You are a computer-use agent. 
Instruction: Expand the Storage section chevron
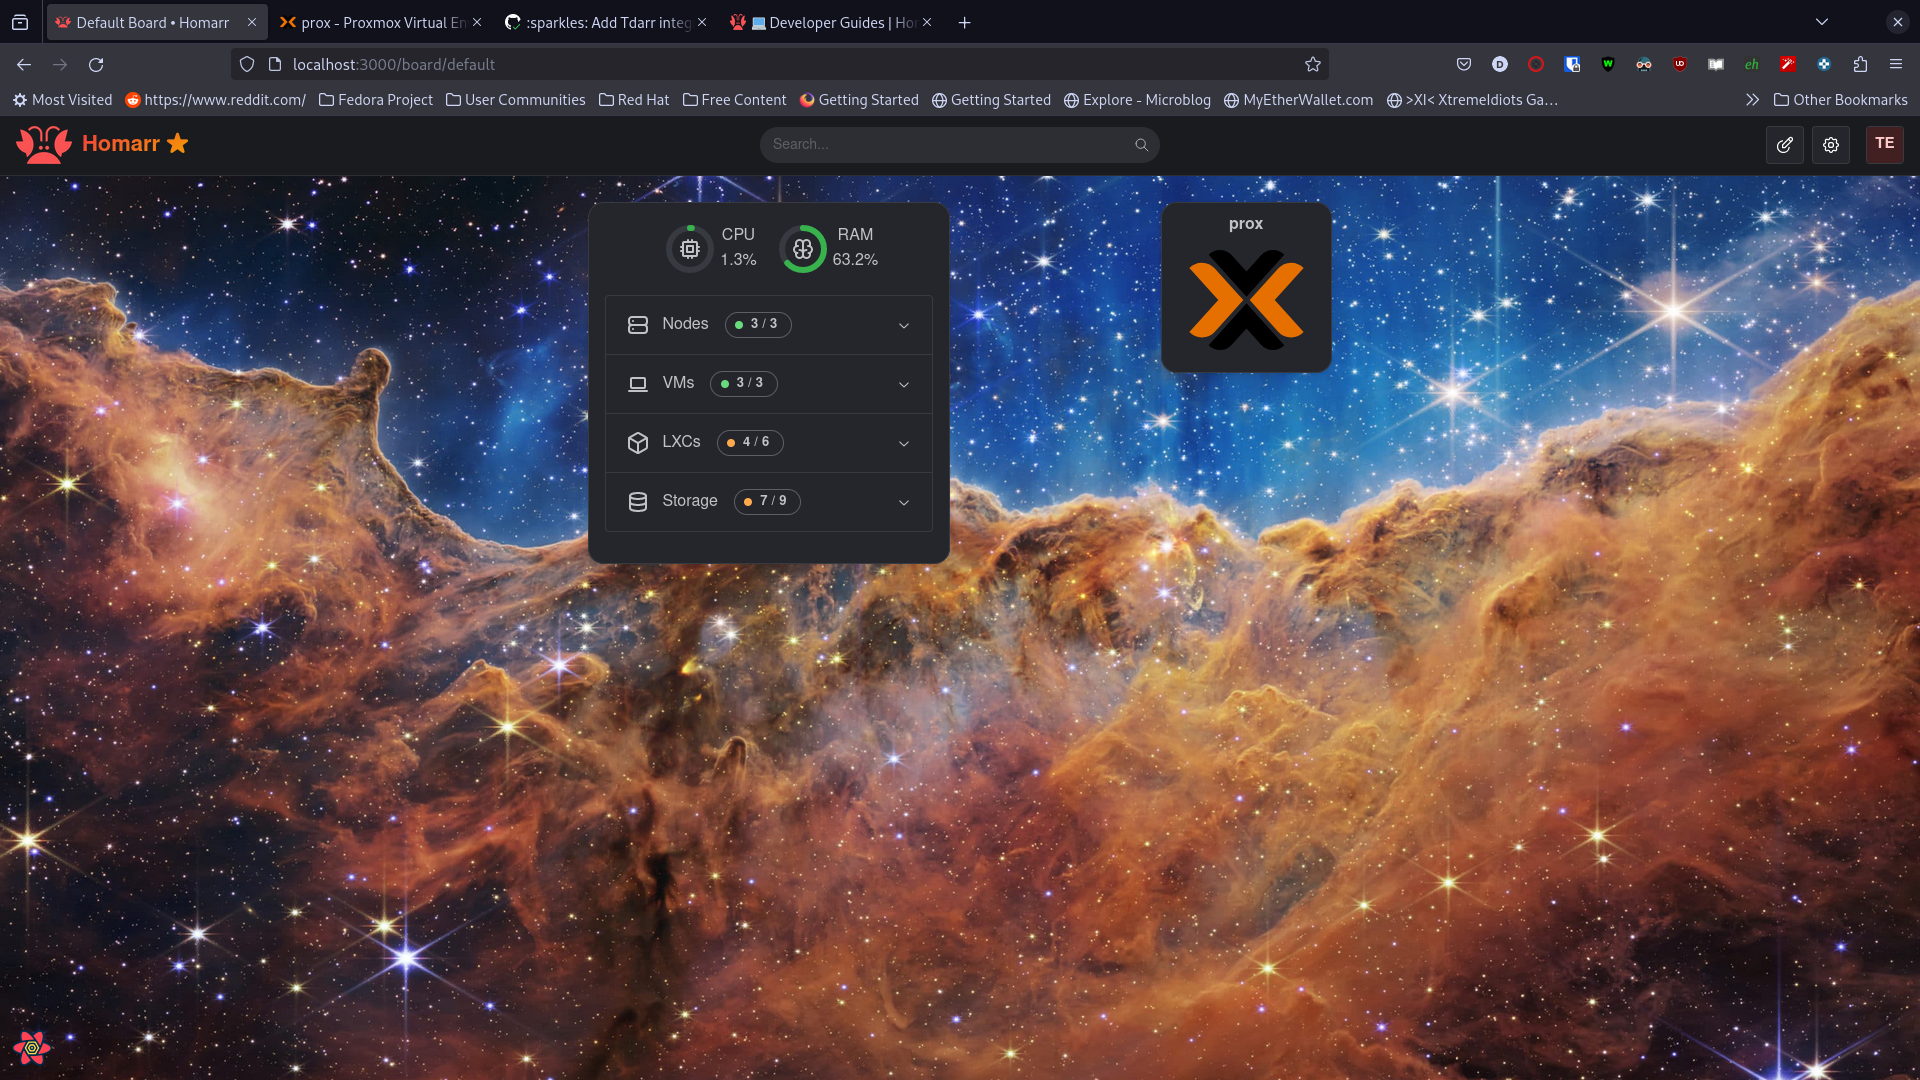point(904,503)
